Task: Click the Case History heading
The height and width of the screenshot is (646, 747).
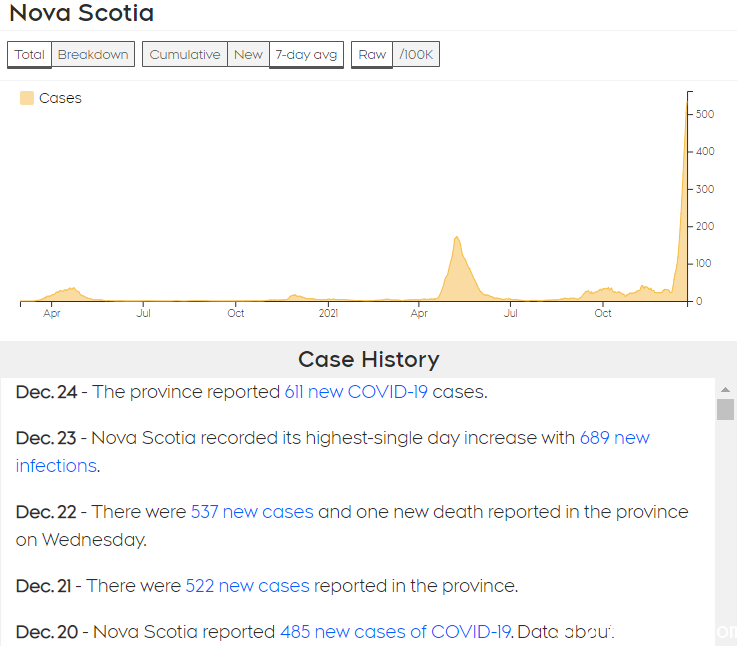Action: [x=368, y=359]
